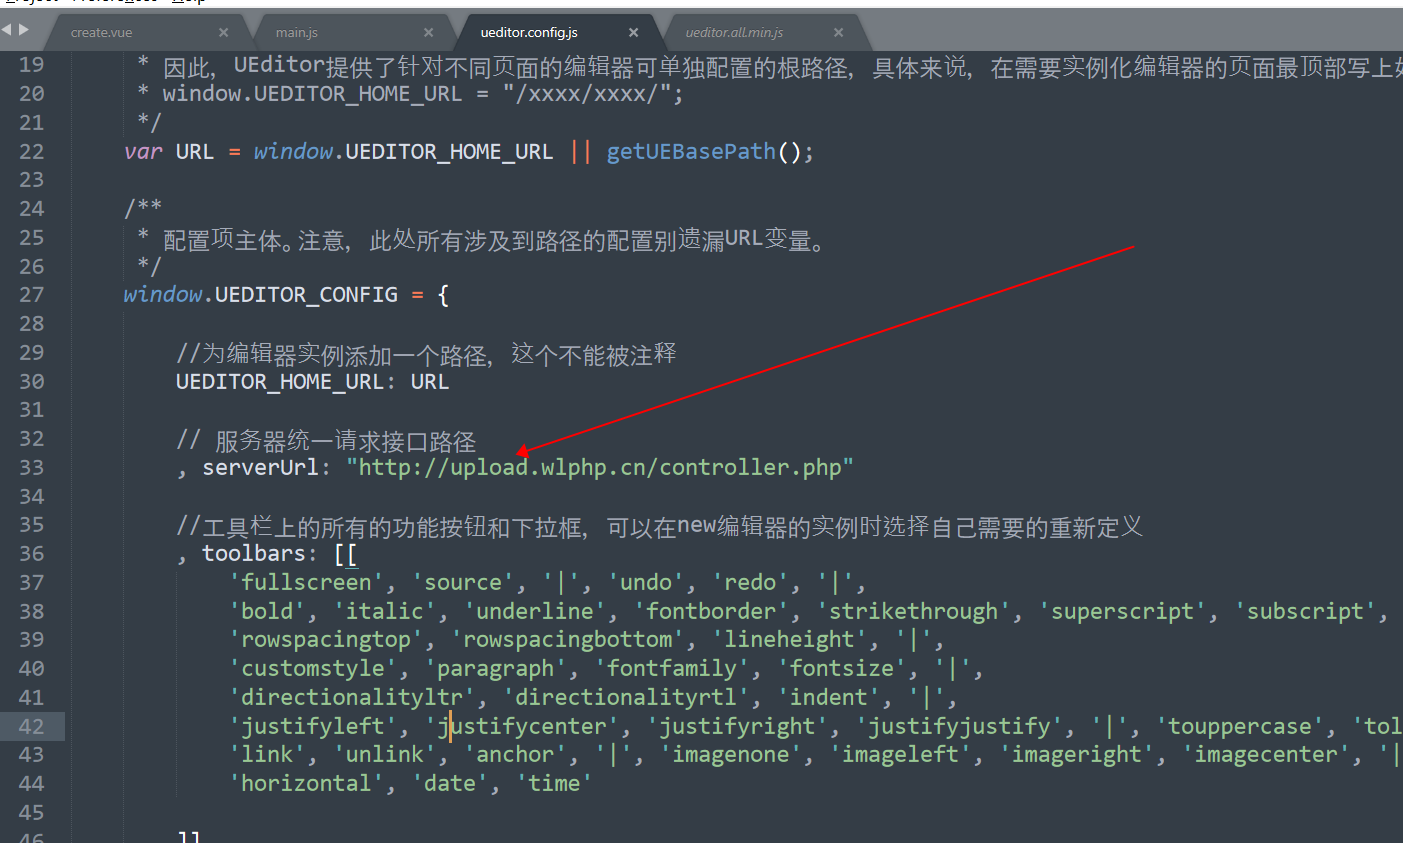
Task: Click 'fontsize' toolbar string
Action: click(x=841, y=669)
